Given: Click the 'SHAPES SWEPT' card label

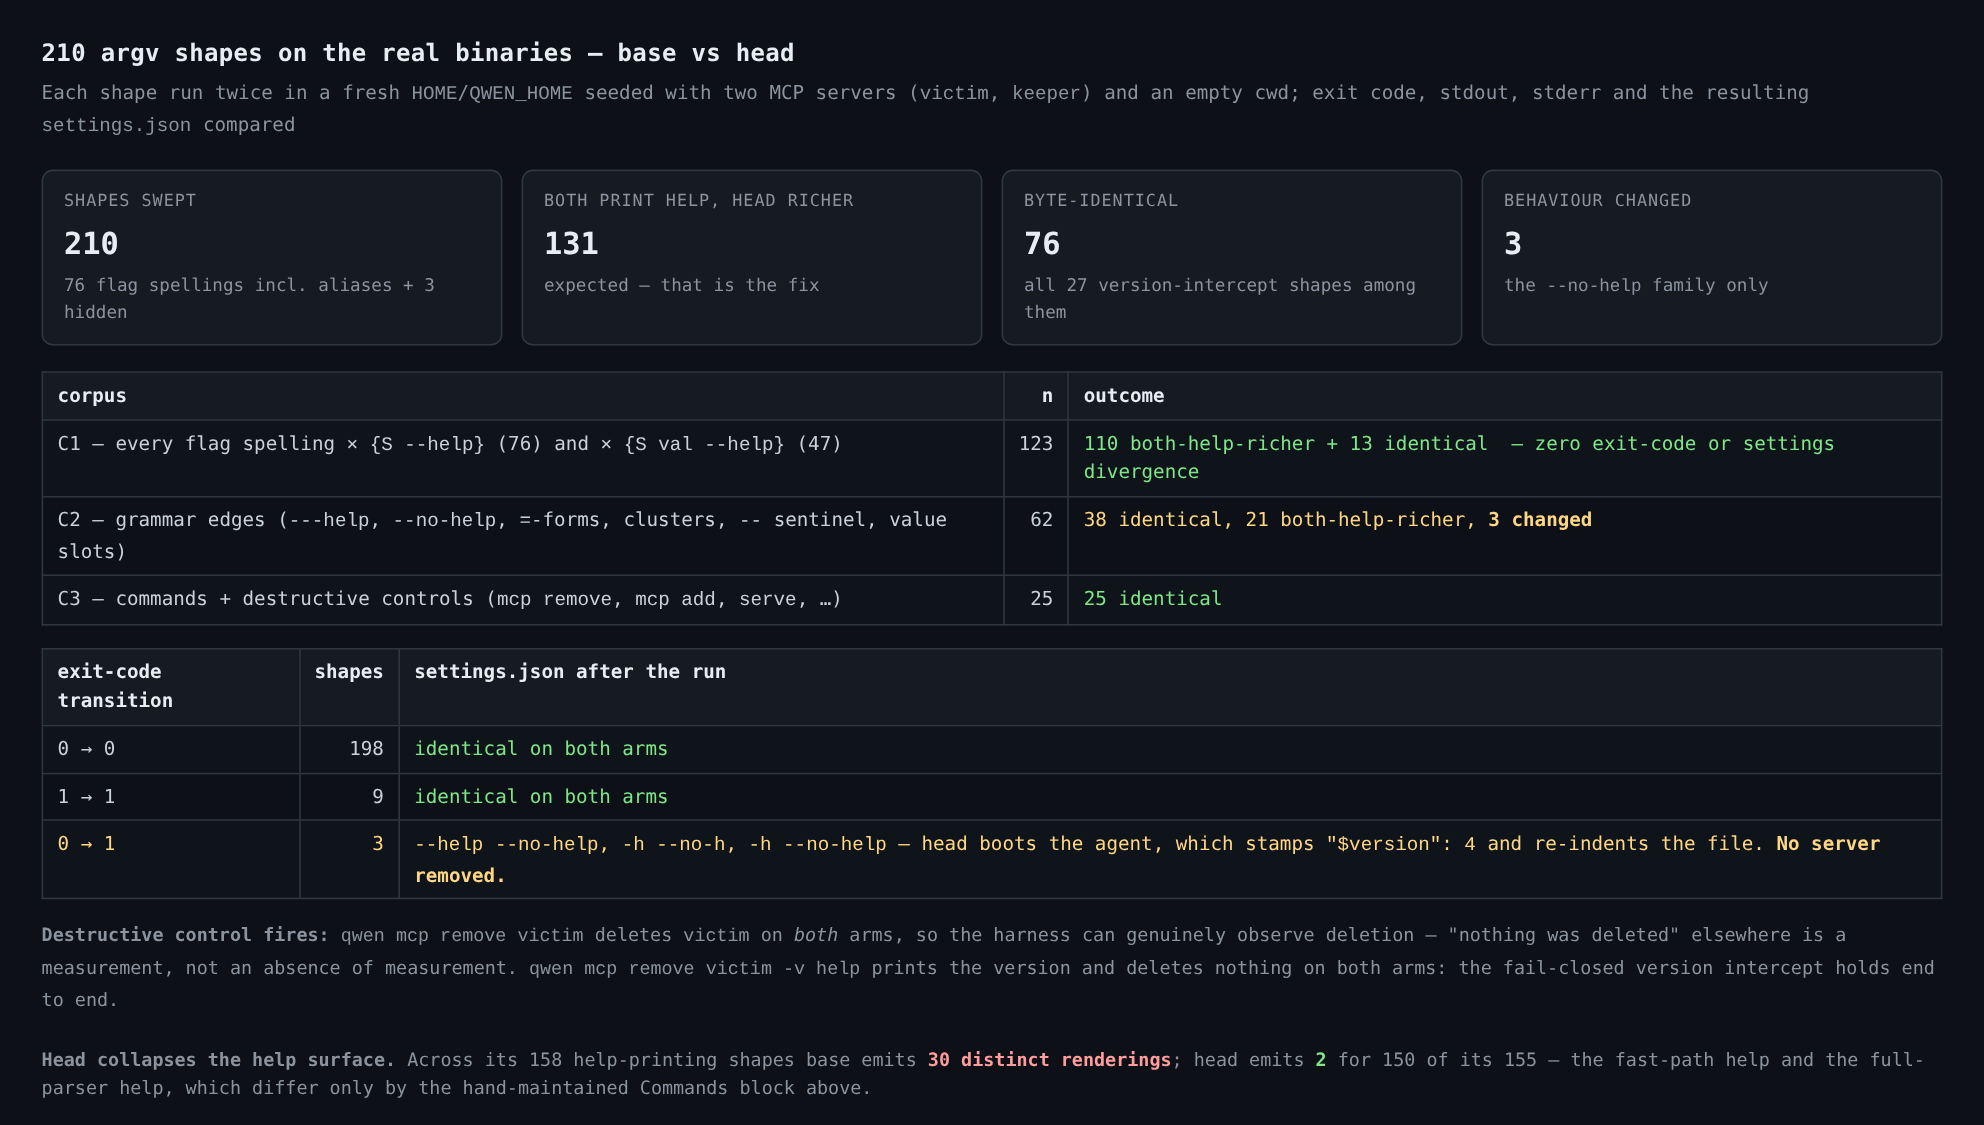Looking at the screenshot, I should tap(130, 200).
